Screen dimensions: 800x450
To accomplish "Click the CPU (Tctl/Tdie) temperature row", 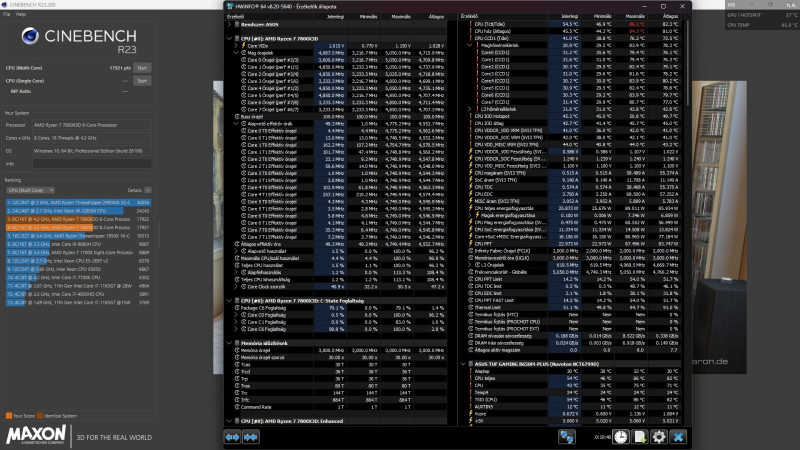I will click(573, 24).
